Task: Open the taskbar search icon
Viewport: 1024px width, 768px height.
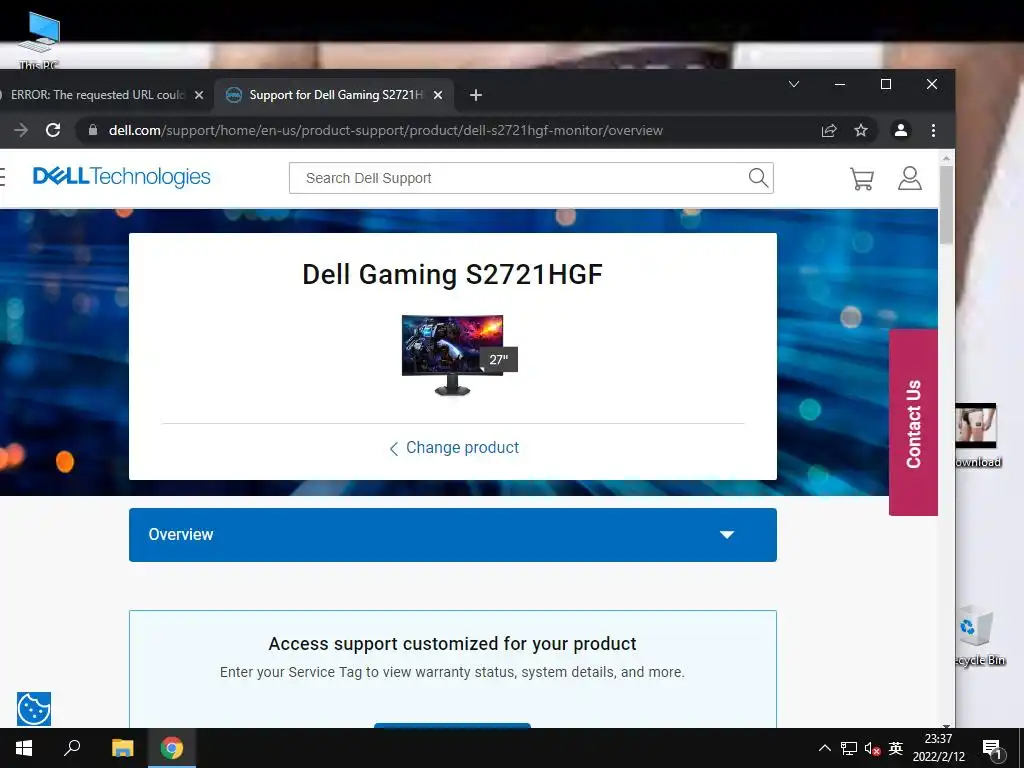Action: [x=72, y=748]
